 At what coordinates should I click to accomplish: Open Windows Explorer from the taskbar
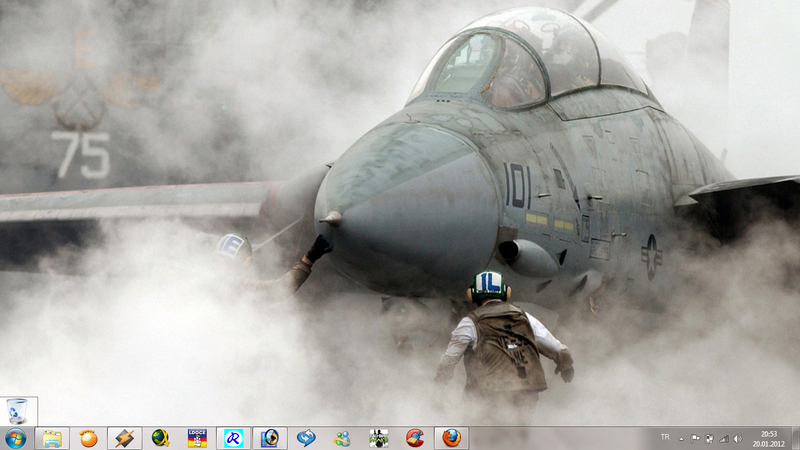pyautogui.click(x=52, y=438)
